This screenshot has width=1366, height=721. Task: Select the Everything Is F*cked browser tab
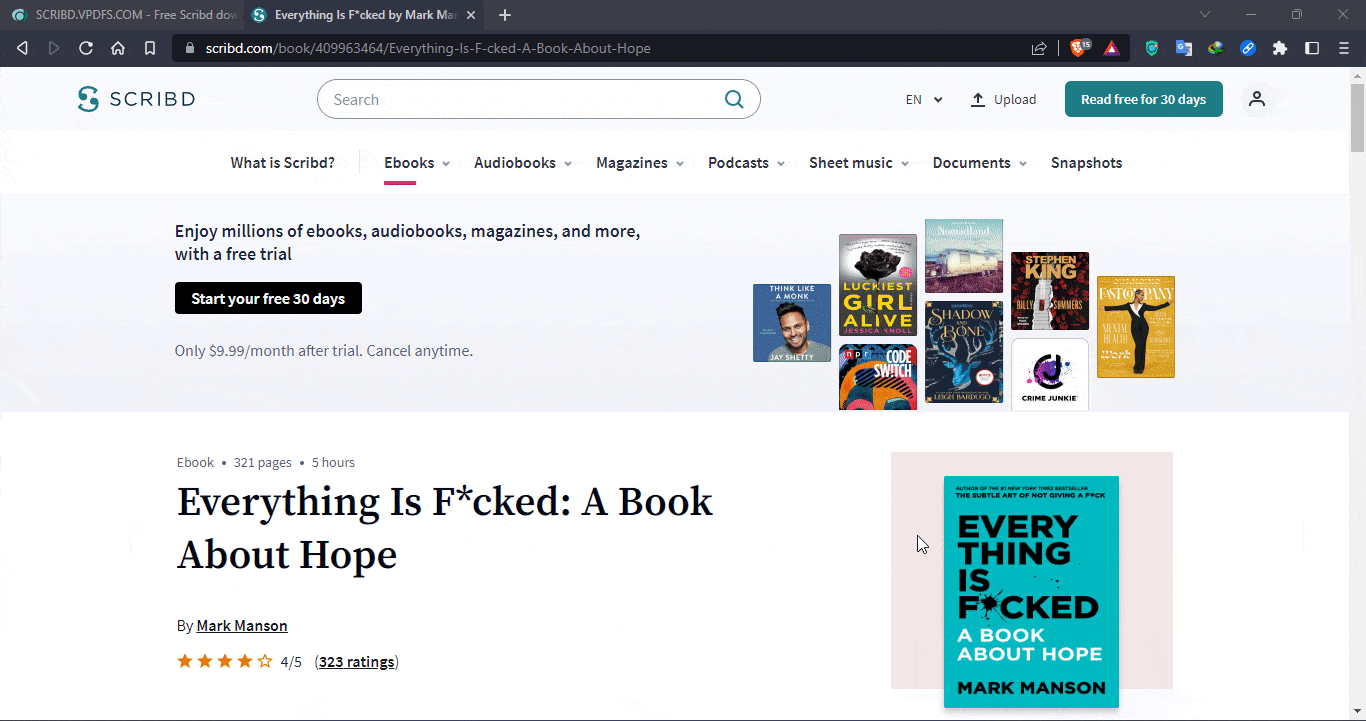click(x=365, y=15)
